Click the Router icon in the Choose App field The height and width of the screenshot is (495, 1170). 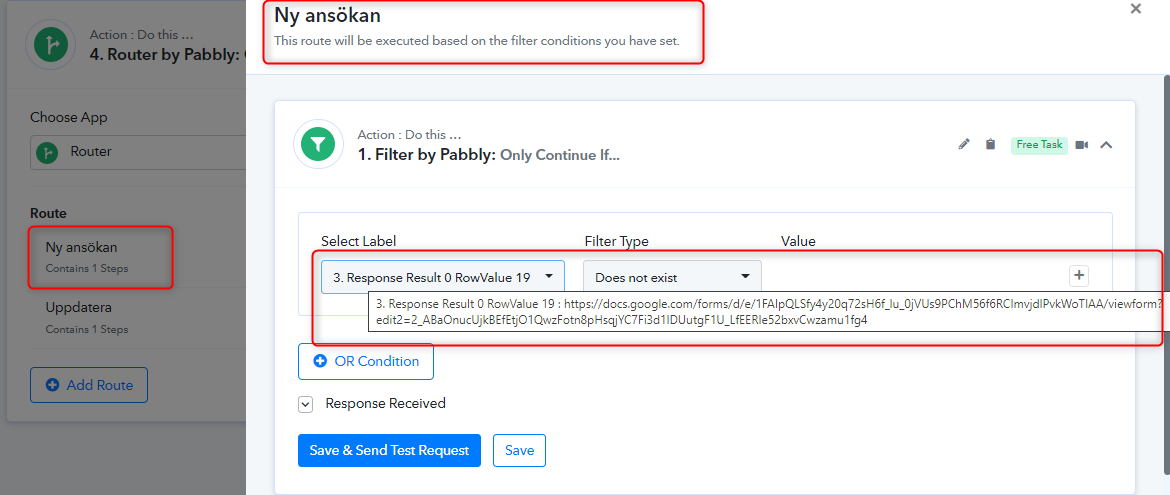pyautogui.click(x=49, y=152)
